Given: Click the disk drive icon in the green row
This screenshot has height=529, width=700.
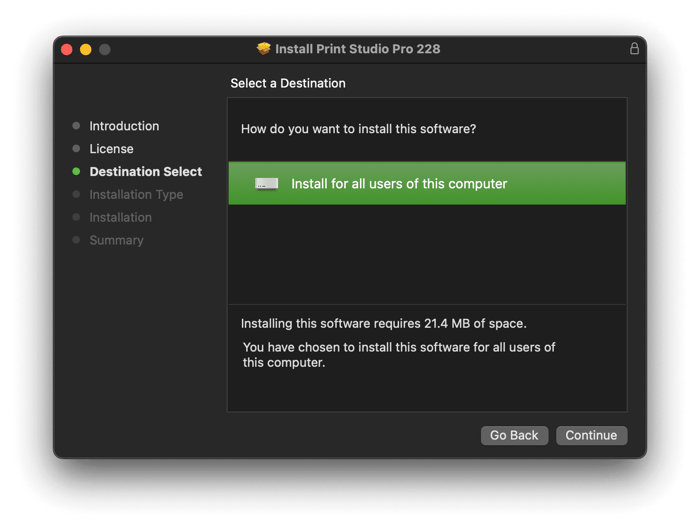Looking at the screenshot, I should coord(267,183).
